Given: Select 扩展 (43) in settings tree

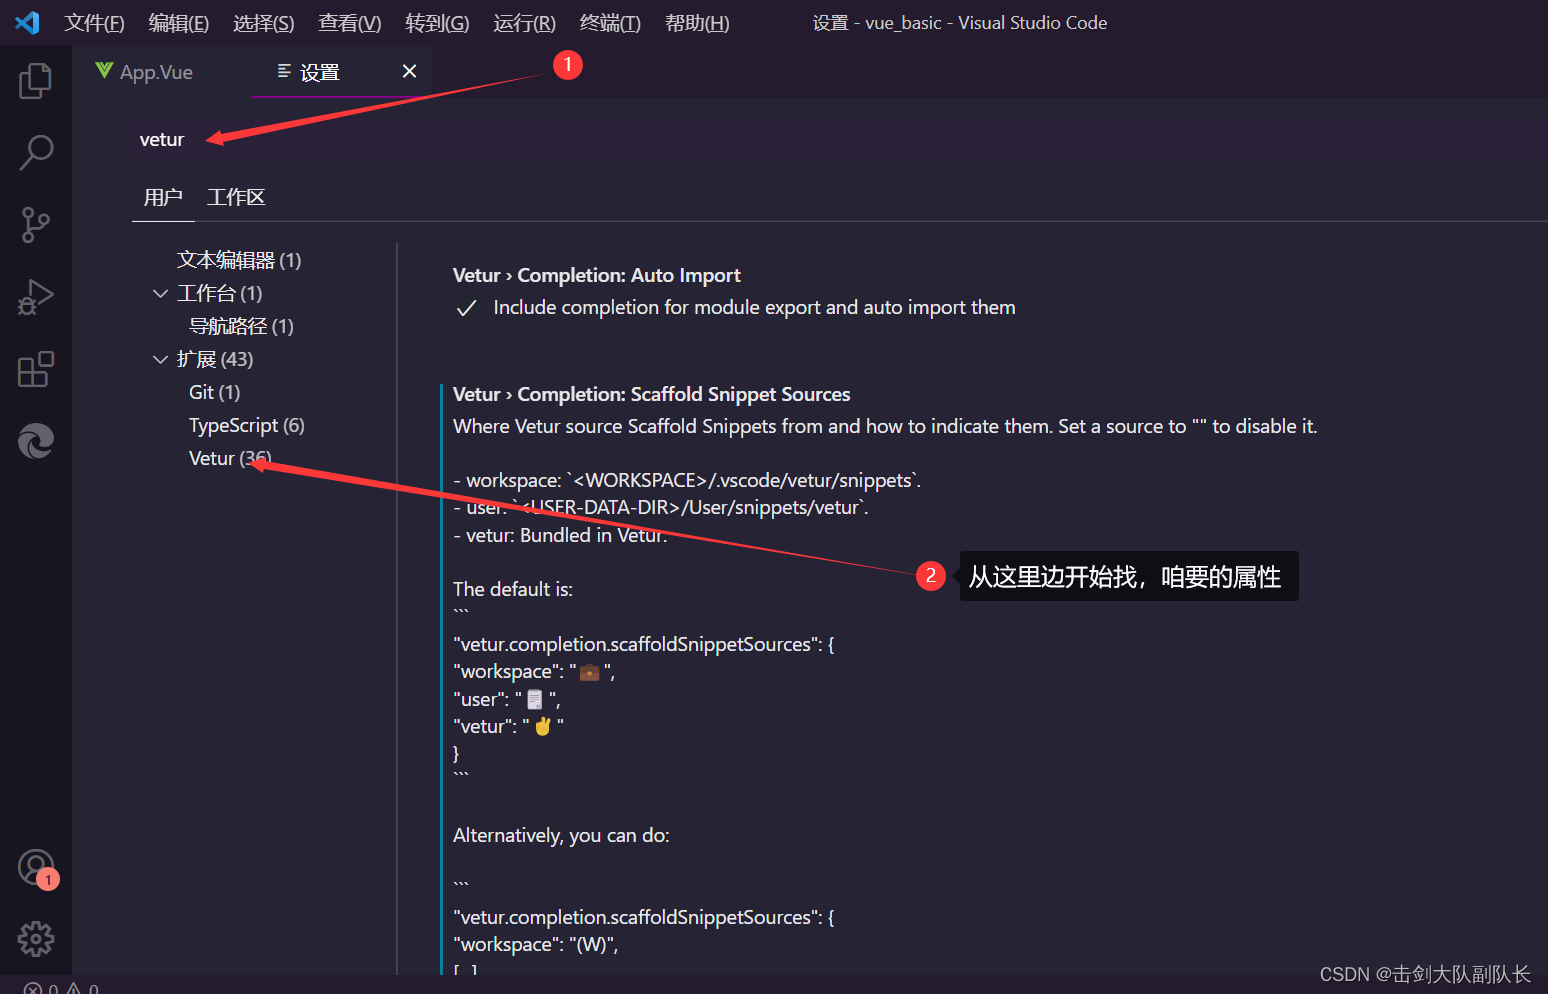Looking at the screenshot, I should pyautogui.click(x=215, y=359).
